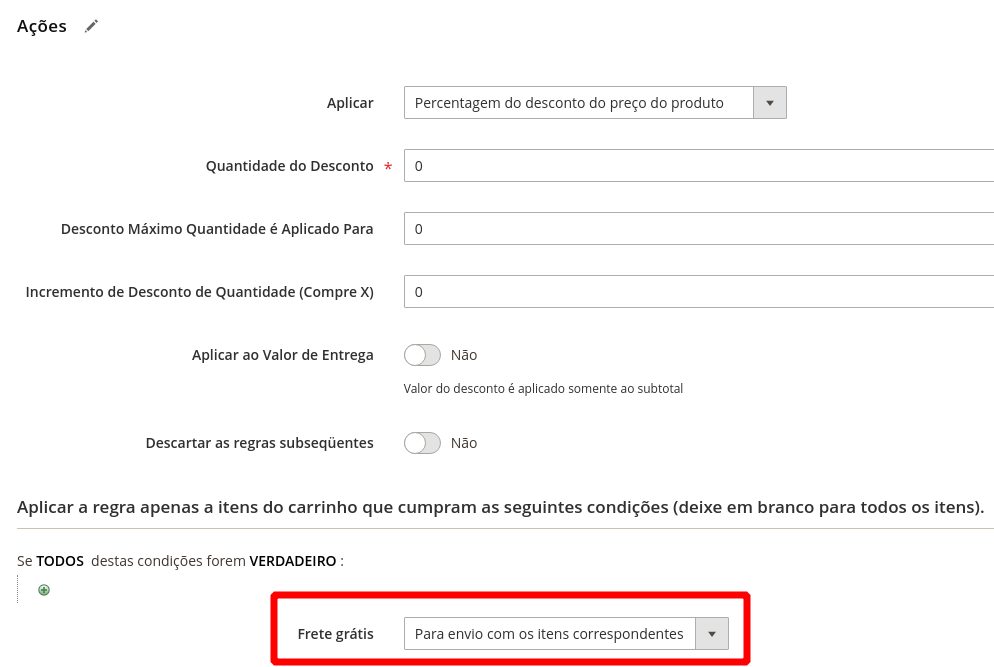Focus the Incremento de Desconto de Quantidade input
This screenshot has width=994, height=667.
click(699, 292)
